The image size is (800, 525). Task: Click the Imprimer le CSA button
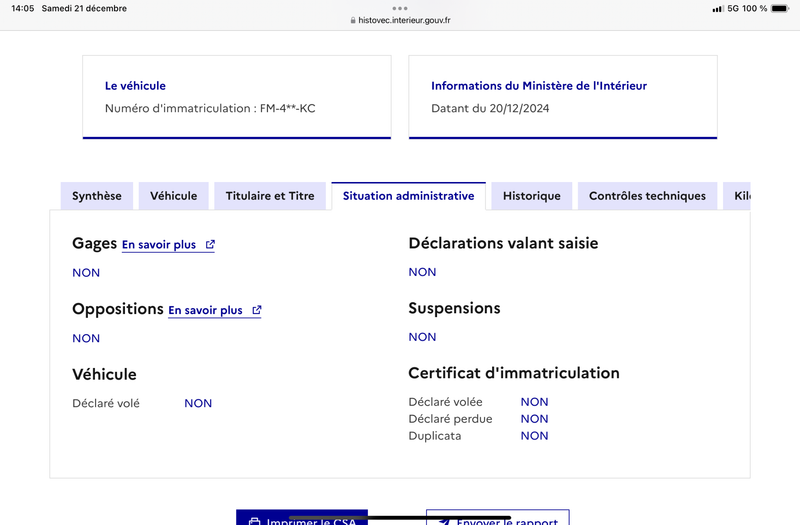tap(302, 517)
